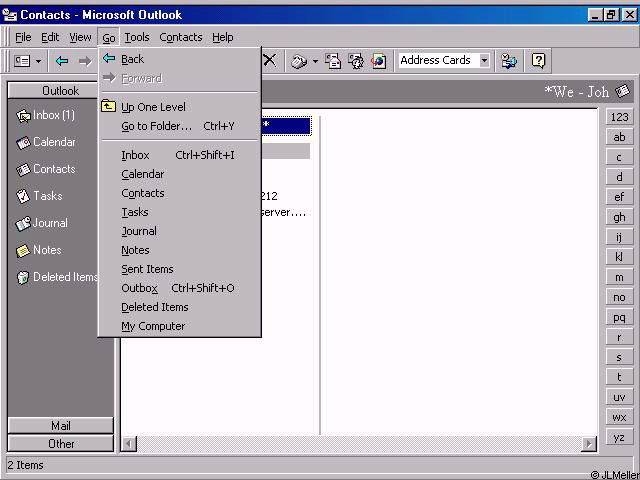Choose Tasks in the Go menu

point(180,212)
